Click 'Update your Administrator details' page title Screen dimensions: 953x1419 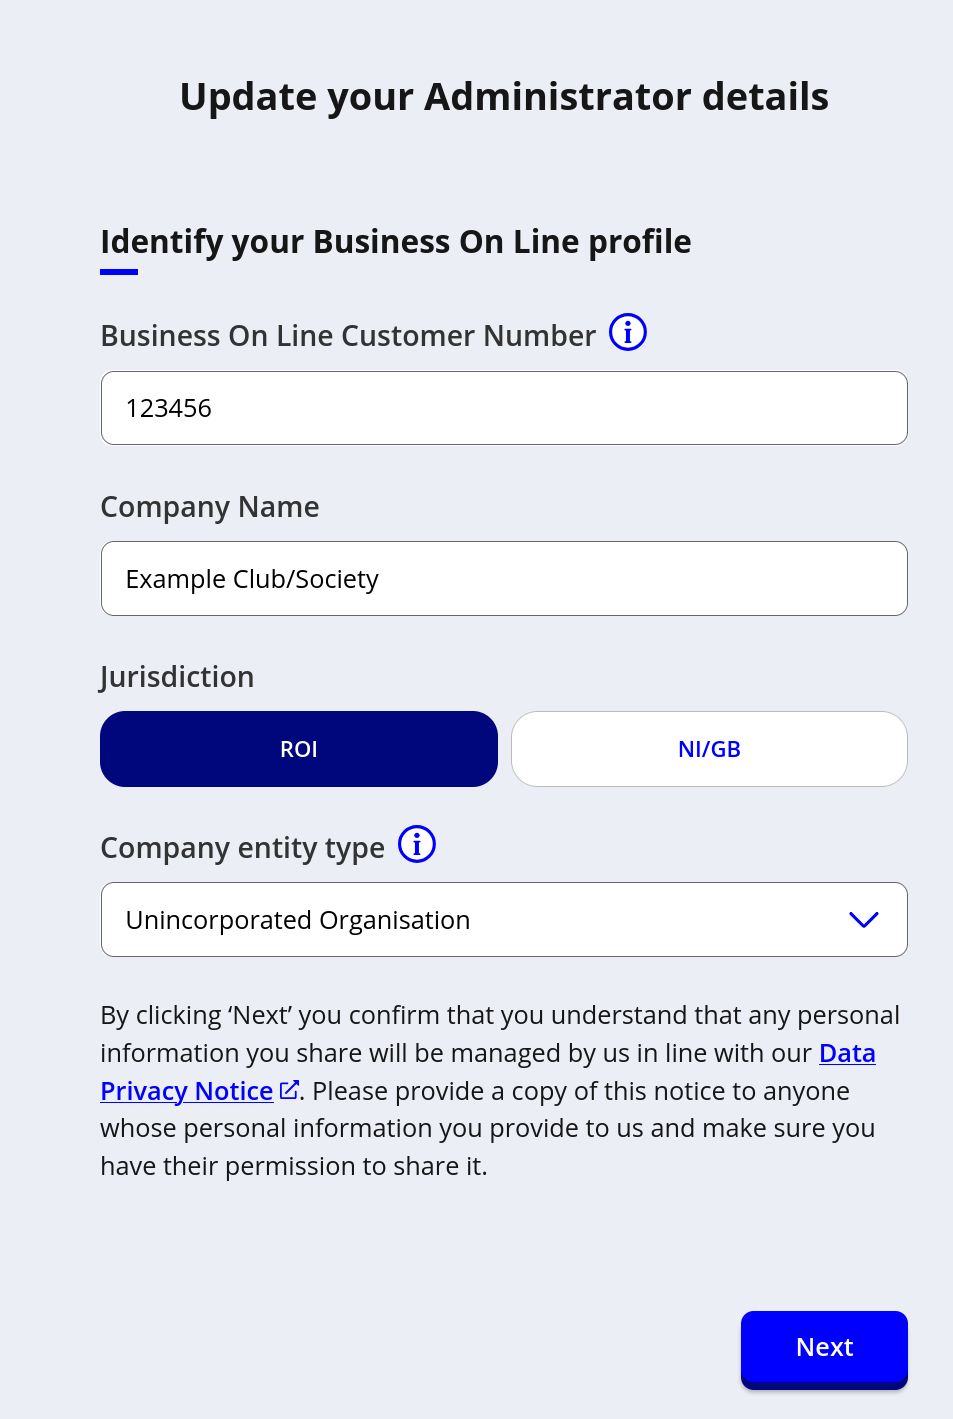click(504, 97)
